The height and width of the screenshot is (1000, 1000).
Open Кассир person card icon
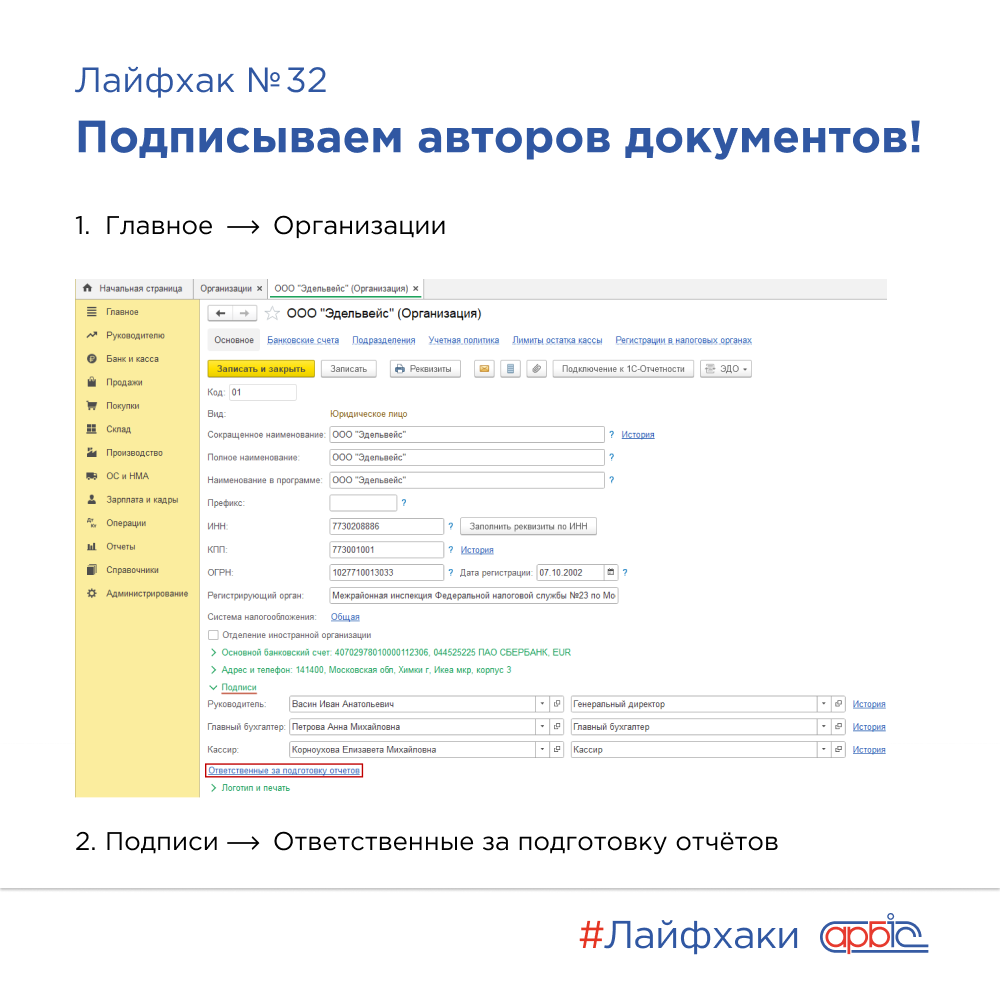[x=557, y=750]
